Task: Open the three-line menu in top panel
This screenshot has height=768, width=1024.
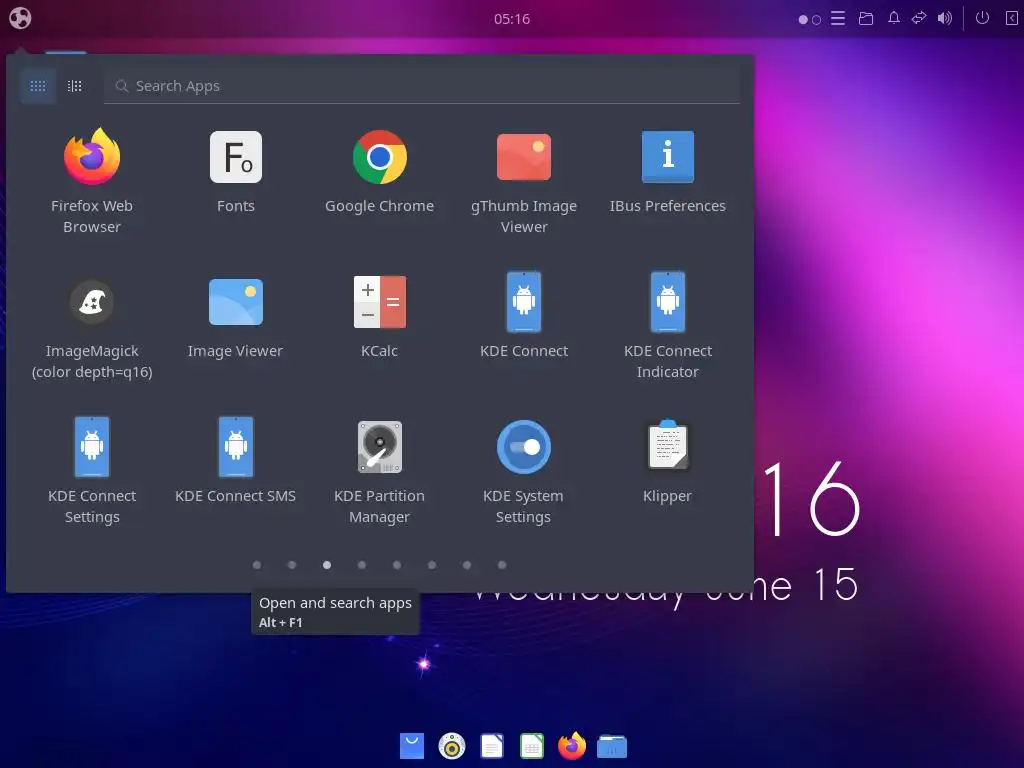Action: [838, 18]
